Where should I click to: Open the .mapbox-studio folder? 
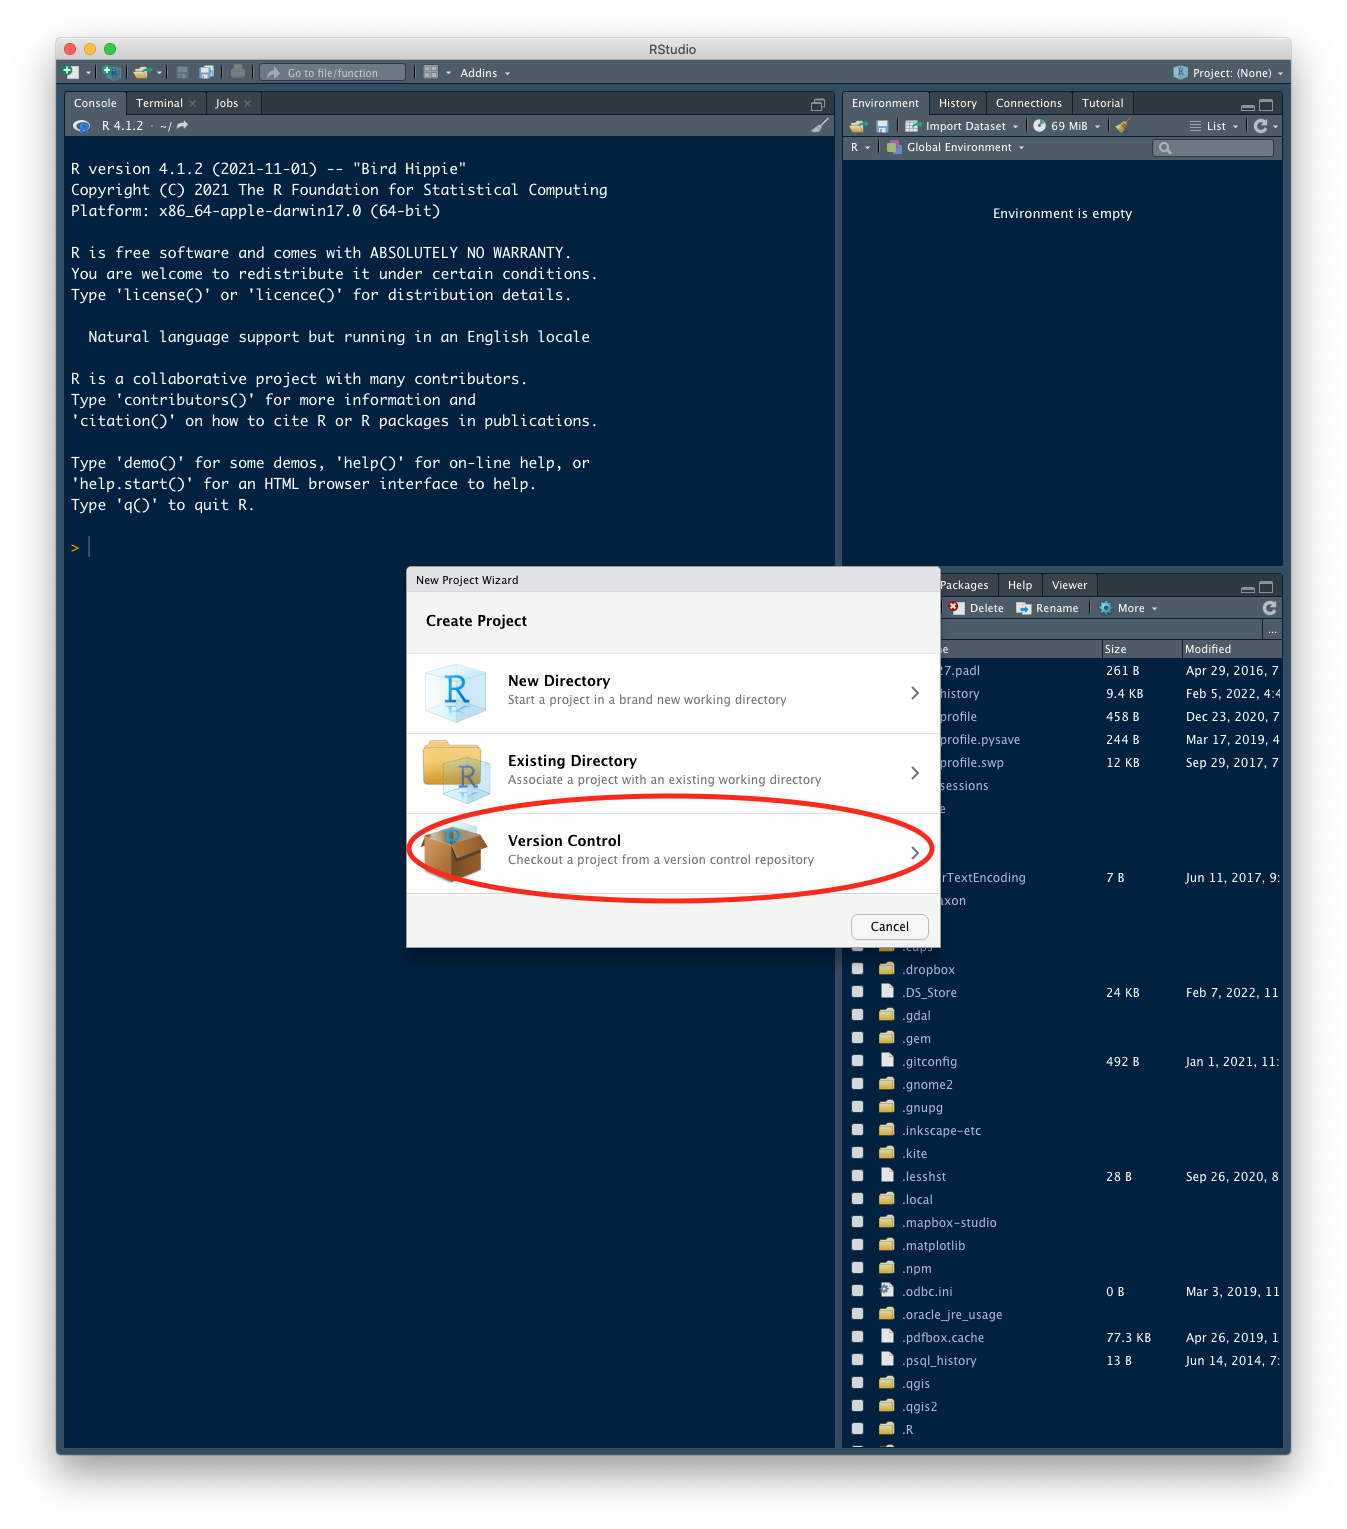coord(948,1222)
